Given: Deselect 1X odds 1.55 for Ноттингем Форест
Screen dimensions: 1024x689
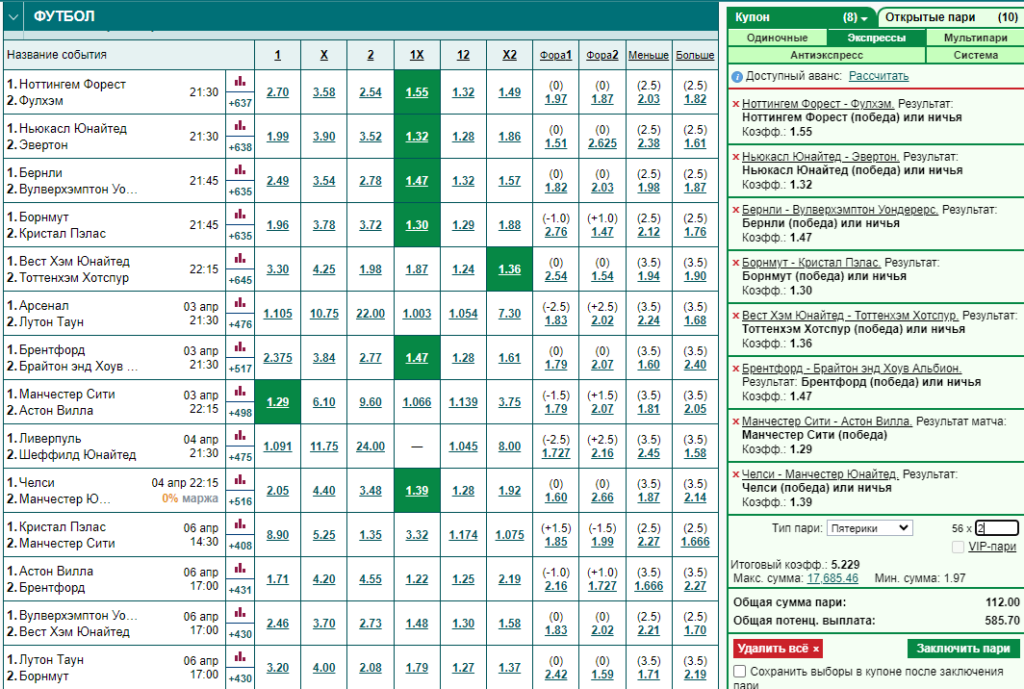Looking at the screenshot, I should point(417,92).
